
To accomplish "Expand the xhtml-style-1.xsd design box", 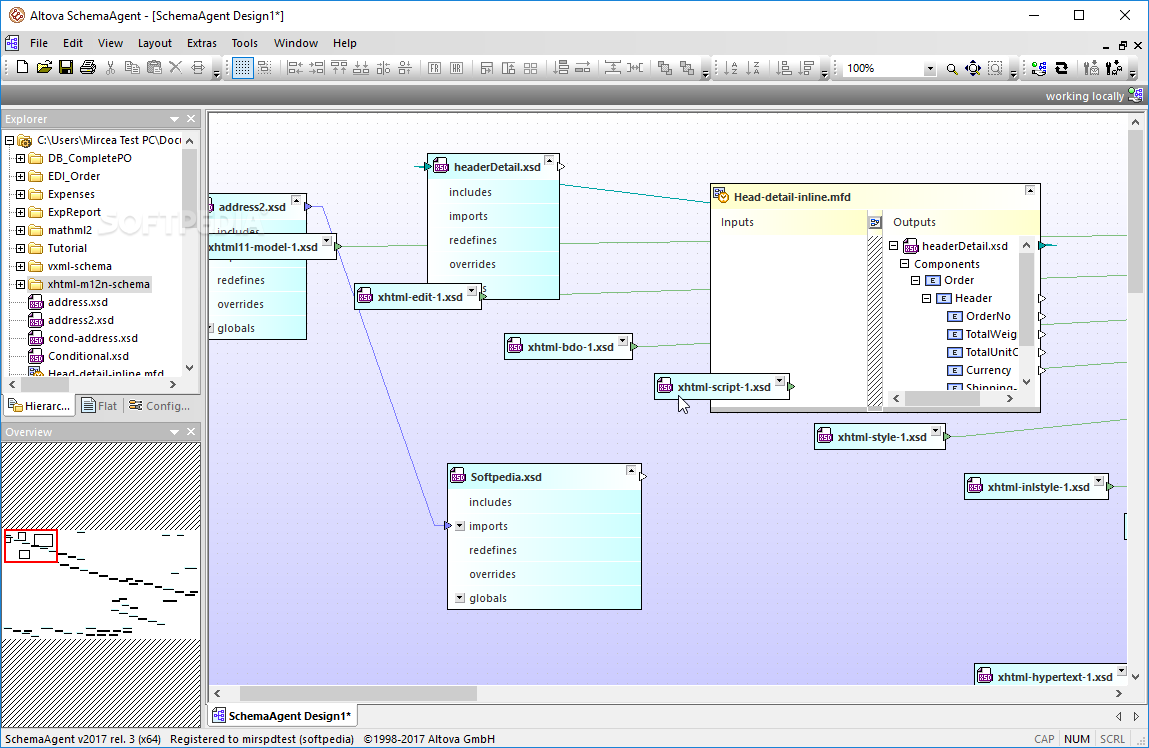I will coord(936,431).
